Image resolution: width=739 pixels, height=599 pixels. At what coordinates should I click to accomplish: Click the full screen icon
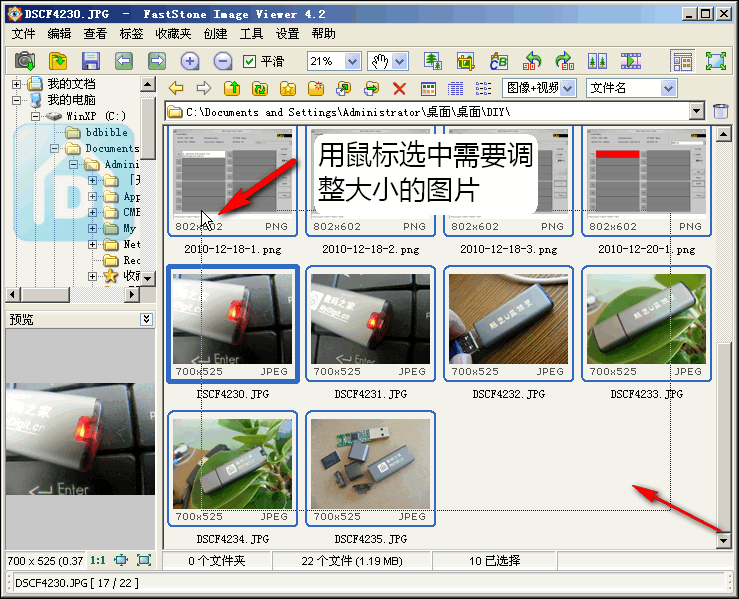(x=715, y=61)
